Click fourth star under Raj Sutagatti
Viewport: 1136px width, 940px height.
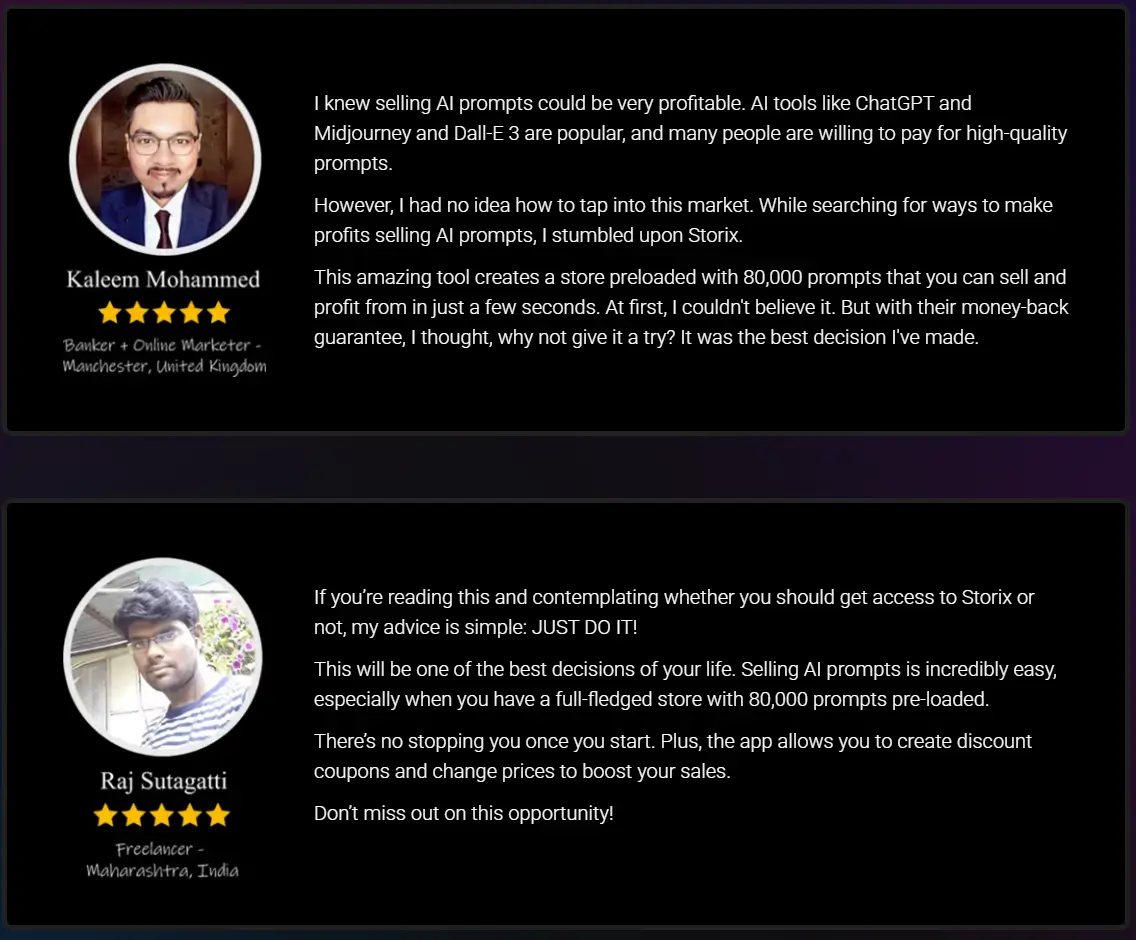(190, 815)
